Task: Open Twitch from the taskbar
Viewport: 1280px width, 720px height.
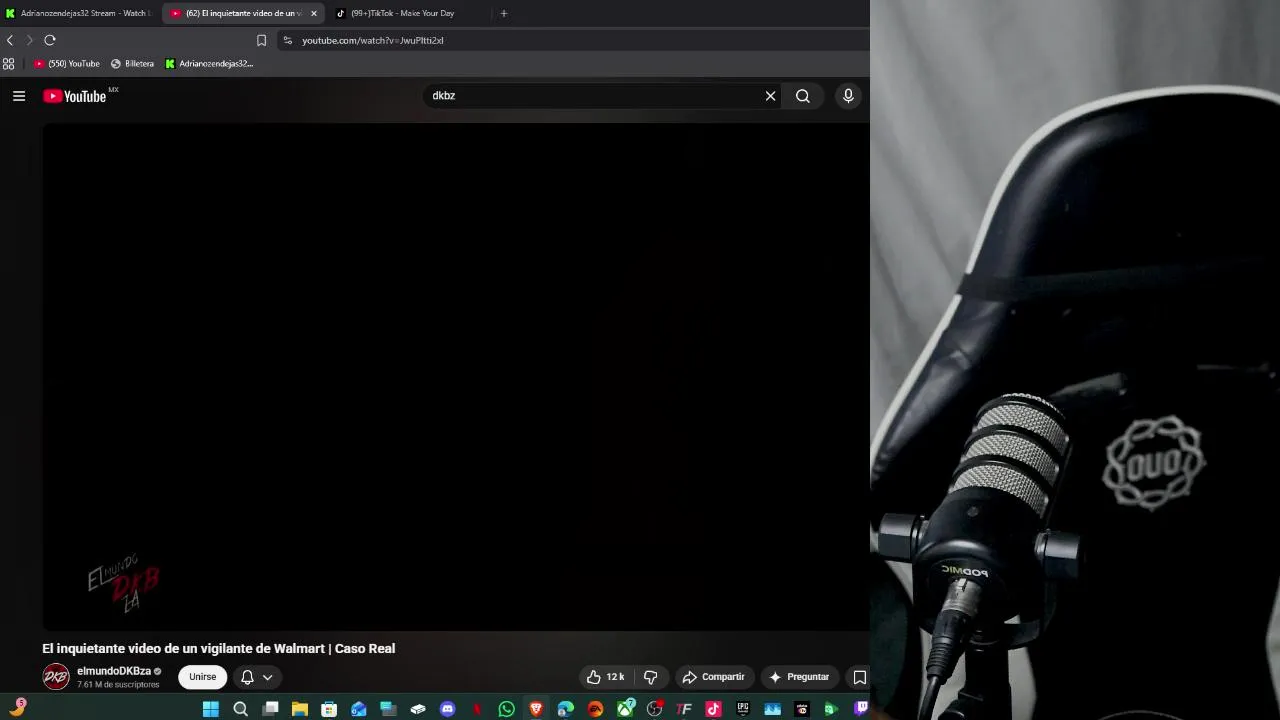Action: pyautogui.click(x=861, y=709)
